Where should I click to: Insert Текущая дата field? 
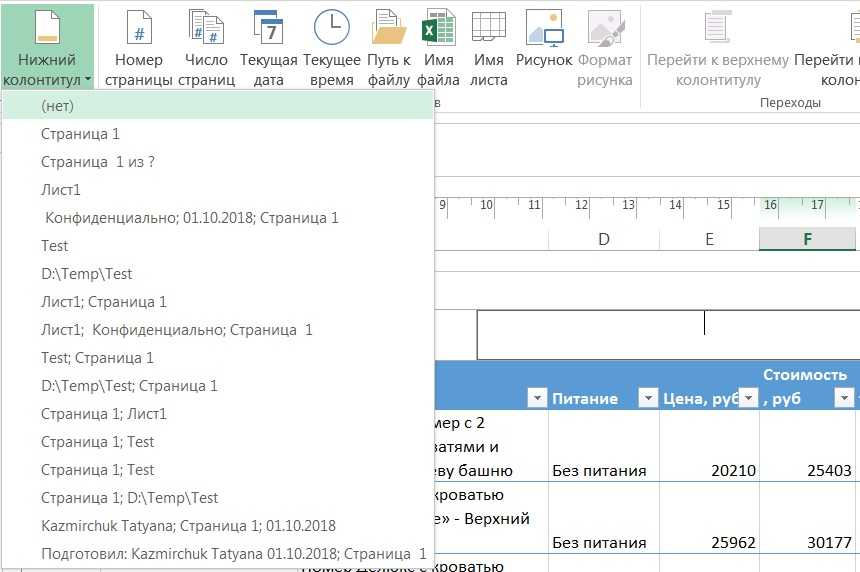point(269,47)
